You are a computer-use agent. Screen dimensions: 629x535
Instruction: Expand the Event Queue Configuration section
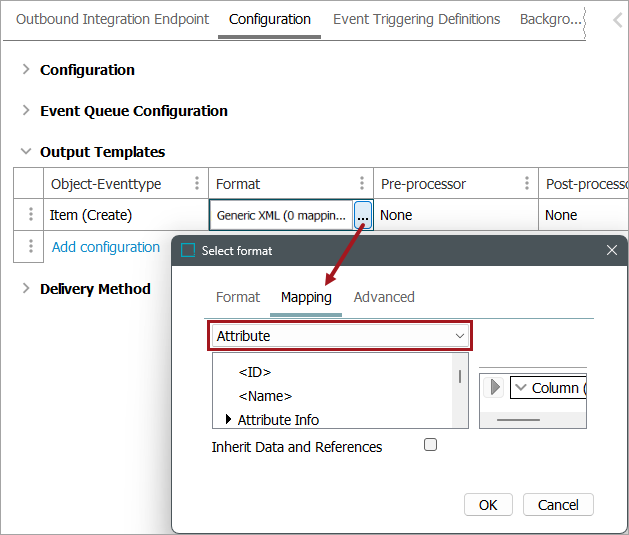26,111
